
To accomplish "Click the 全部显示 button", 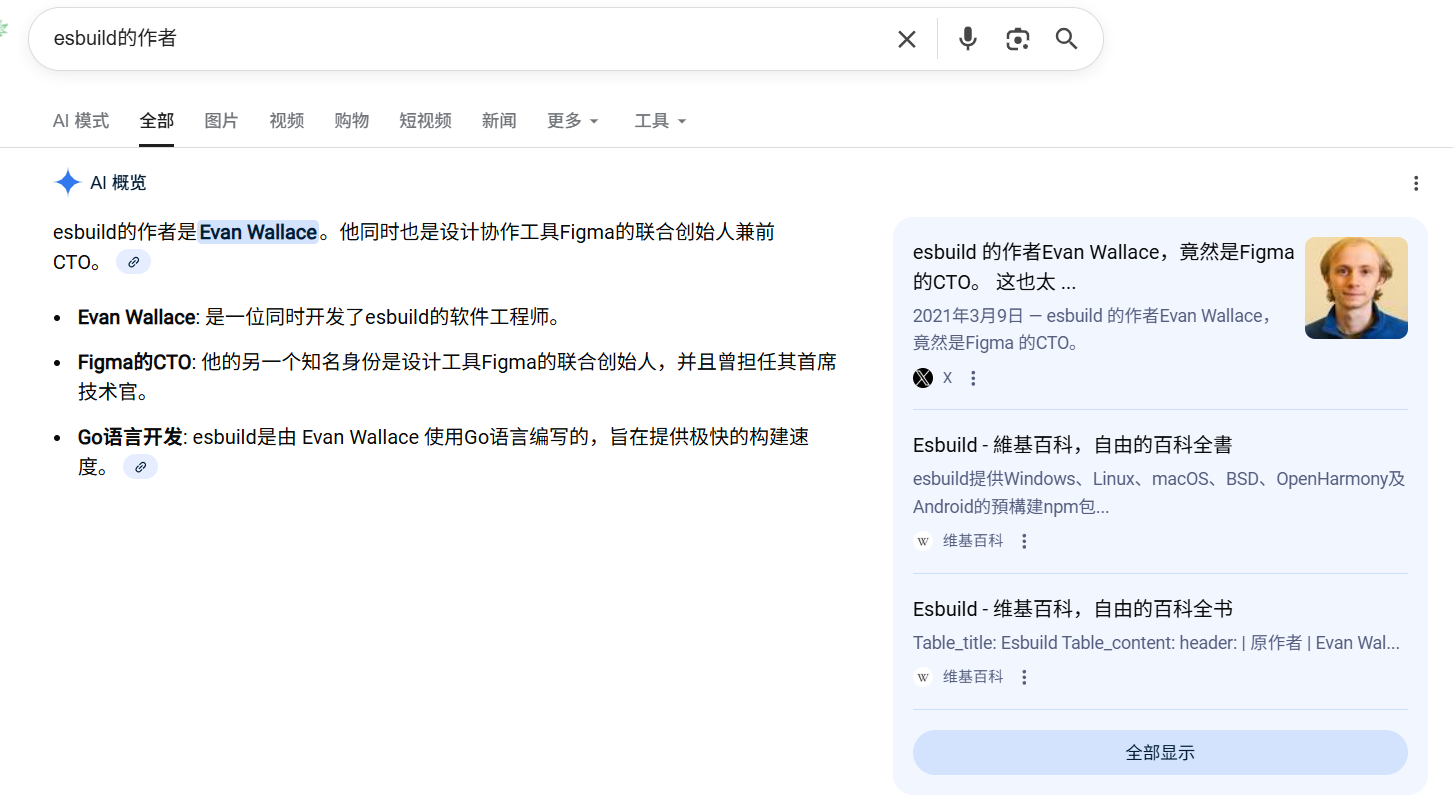I will tap(1159, 752).
